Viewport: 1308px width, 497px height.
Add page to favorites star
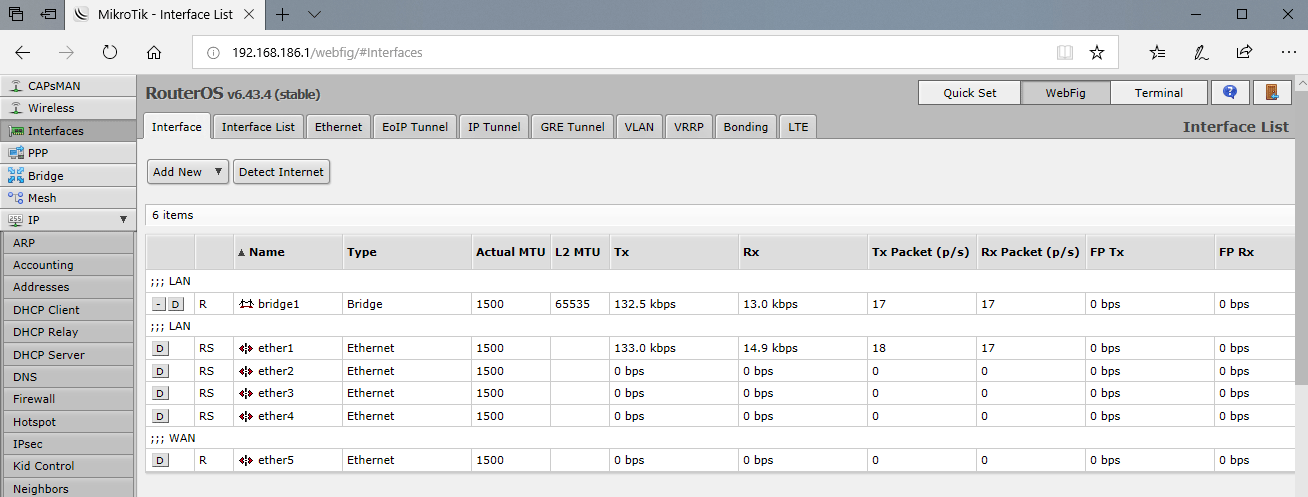point(1097,52)
